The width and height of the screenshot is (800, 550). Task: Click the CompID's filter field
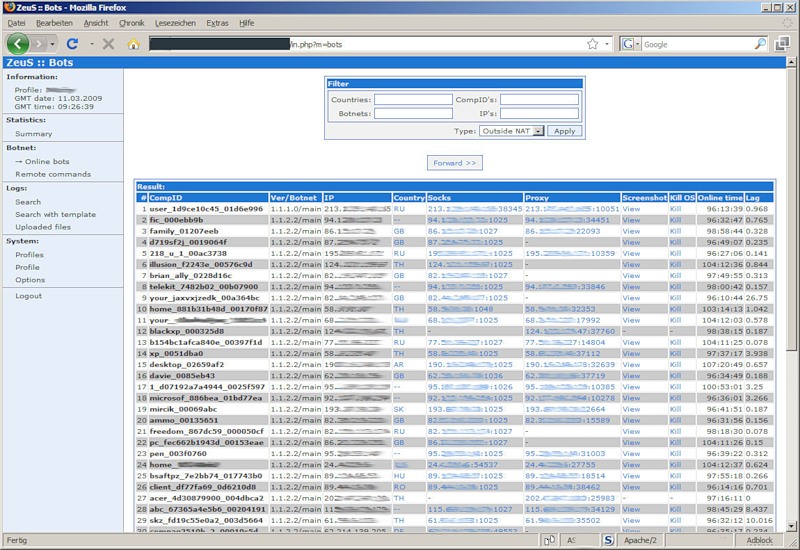coord(539,99)
